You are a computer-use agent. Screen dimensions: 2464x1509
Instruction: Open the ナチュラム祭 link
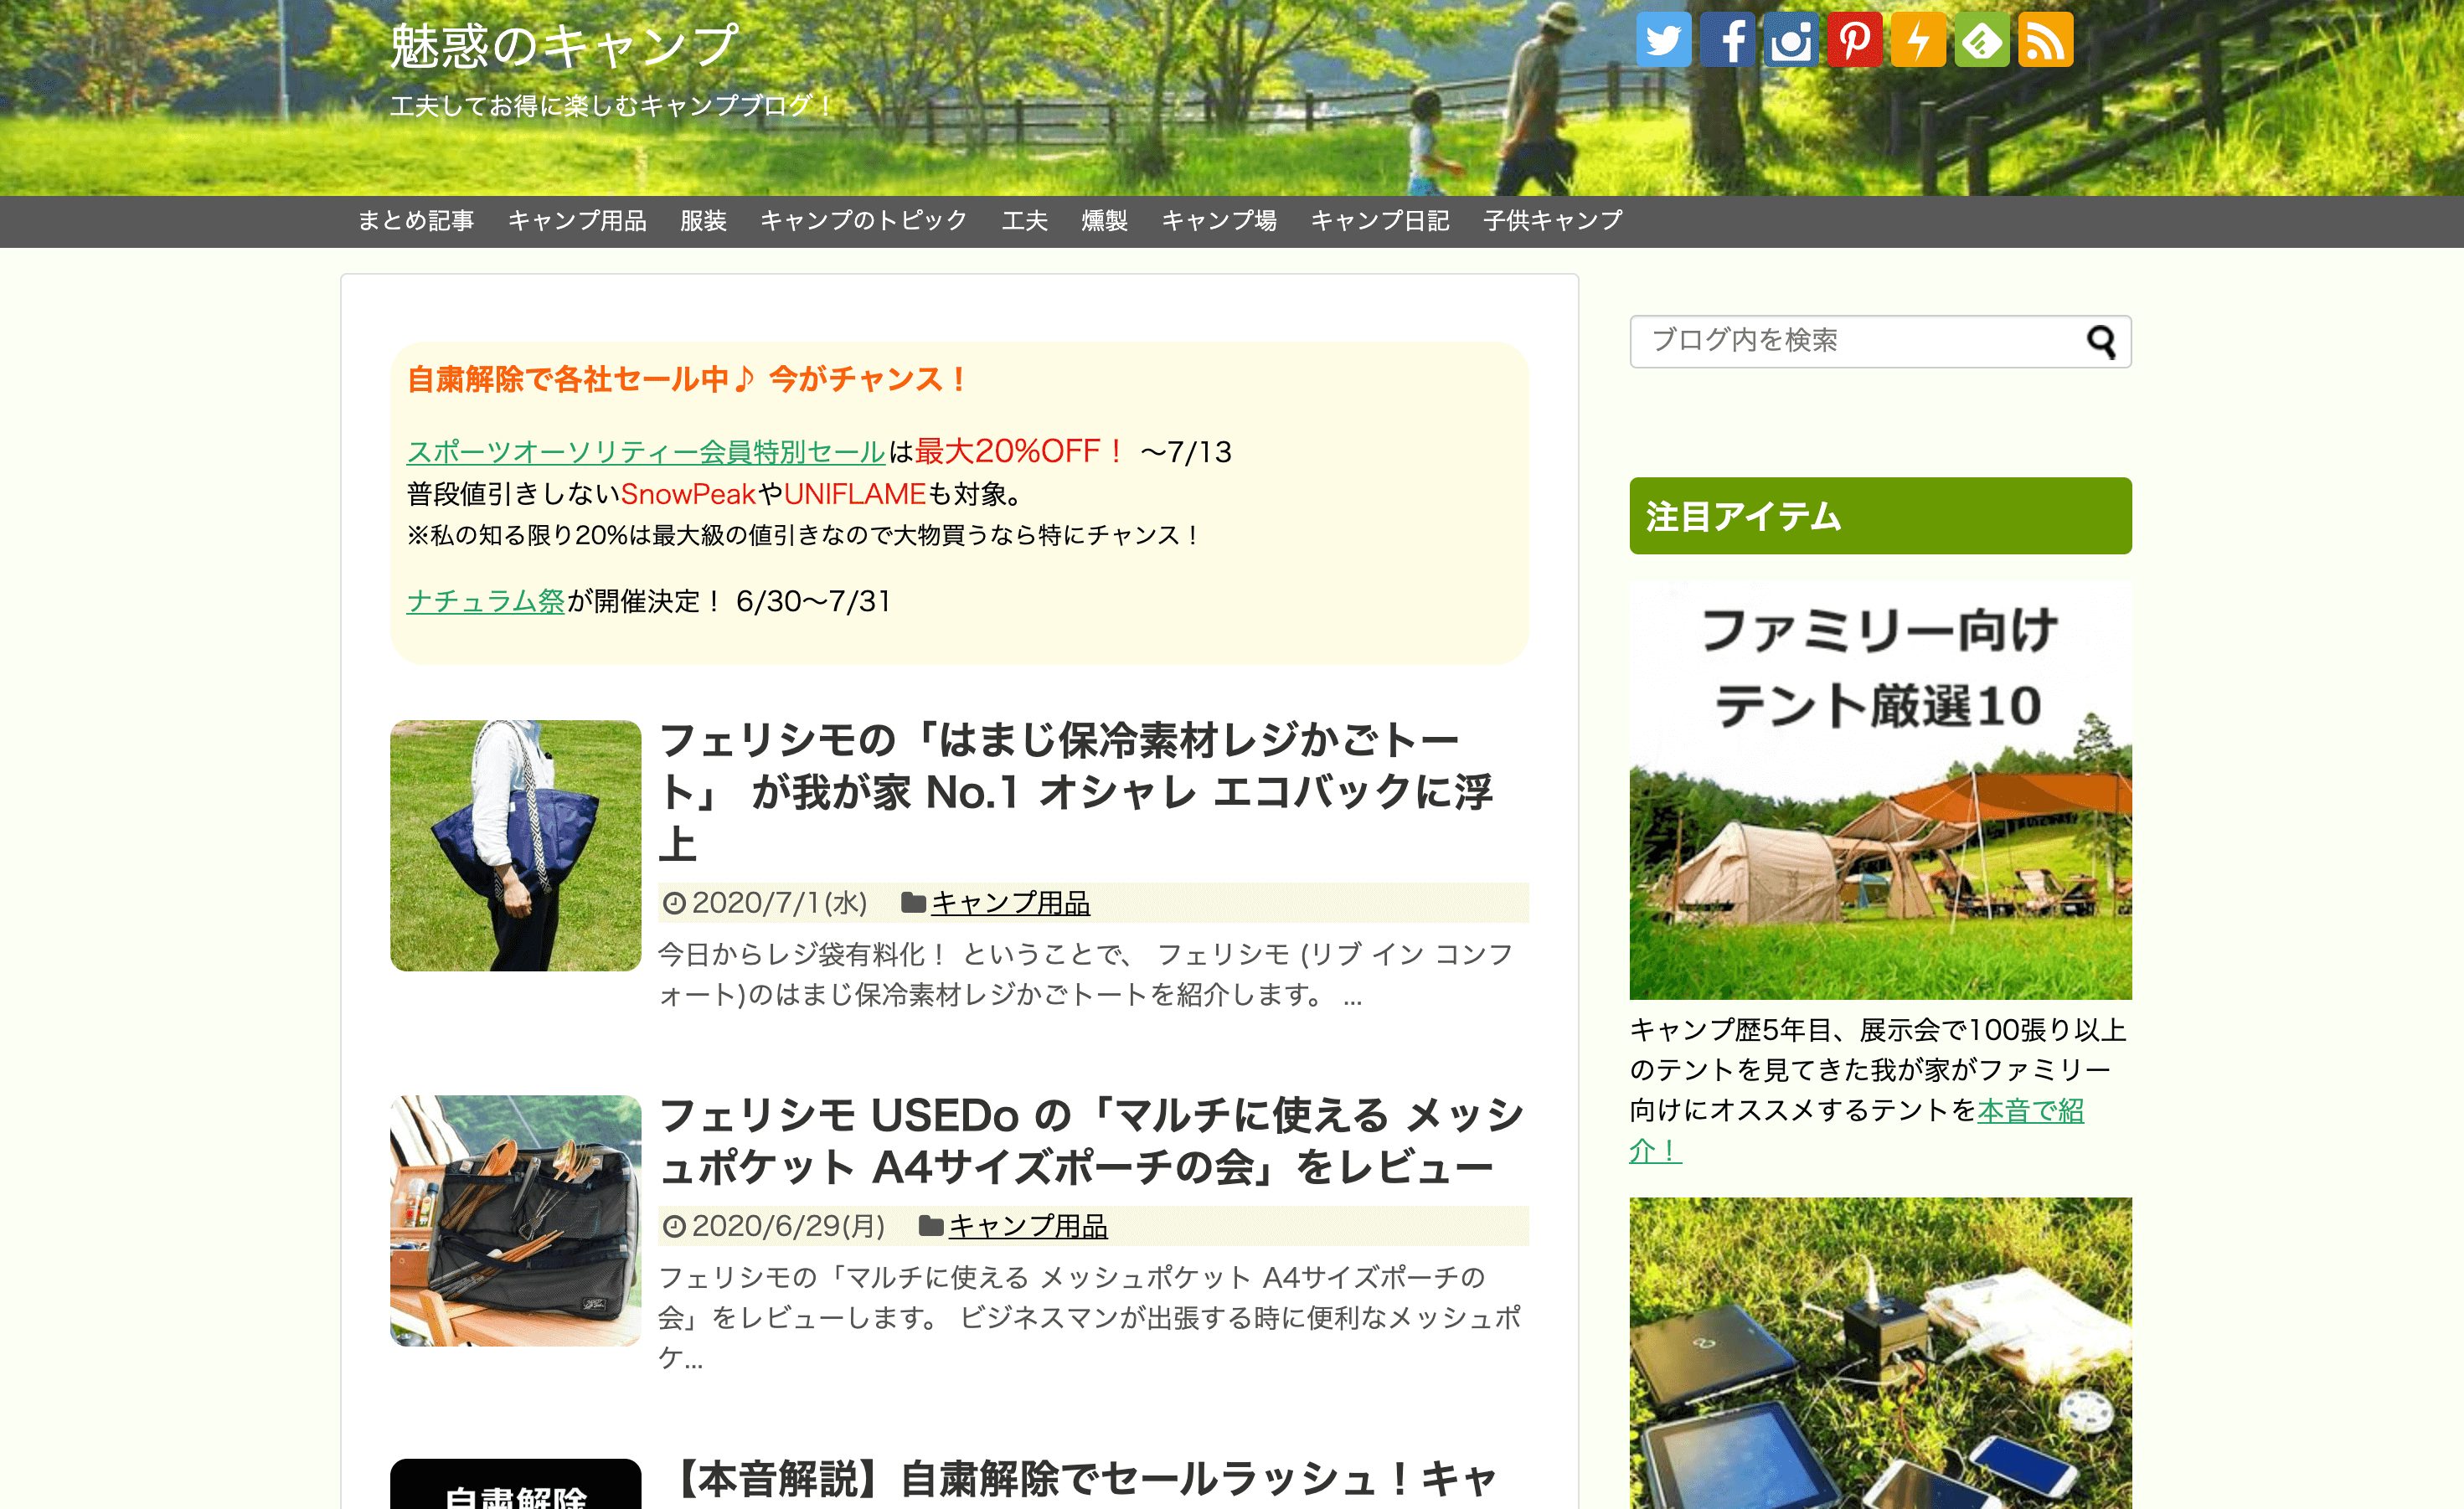tap(486, 601)
